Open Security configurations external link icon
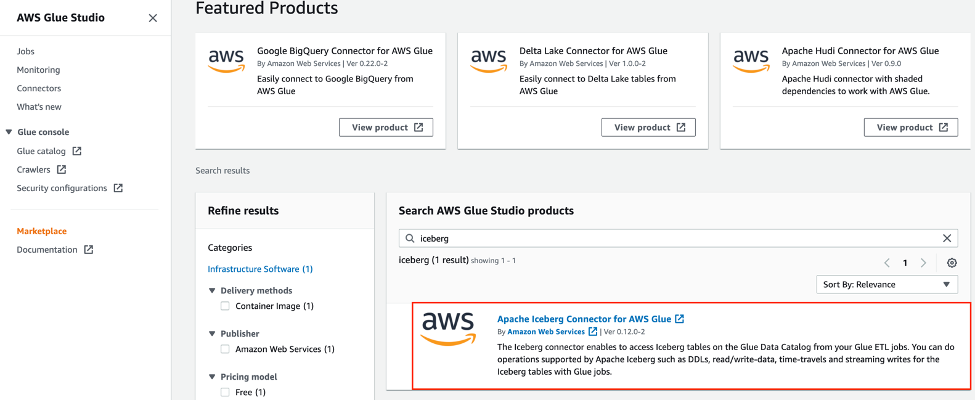This screenshot has width=977, height=400. point(118,188)
